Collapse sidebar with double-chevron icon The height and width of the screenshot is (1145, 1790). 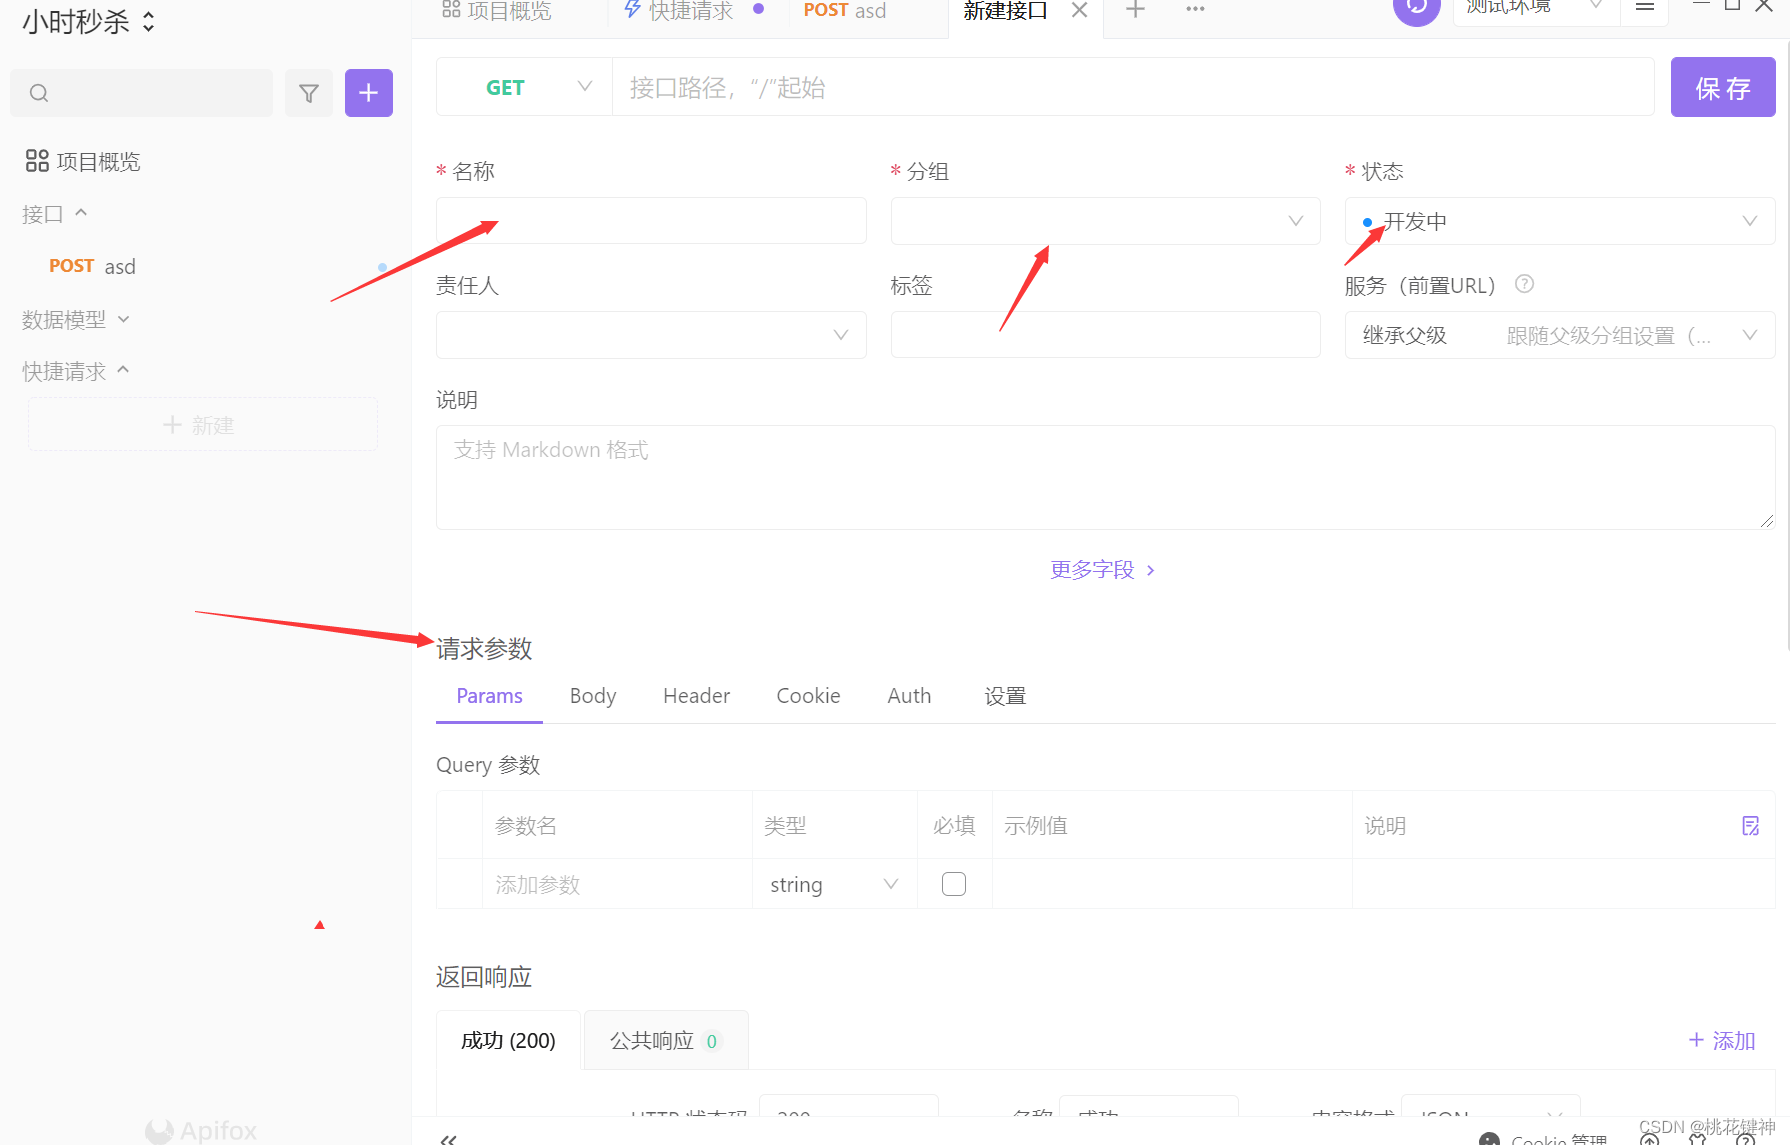tap(448, 1139)
